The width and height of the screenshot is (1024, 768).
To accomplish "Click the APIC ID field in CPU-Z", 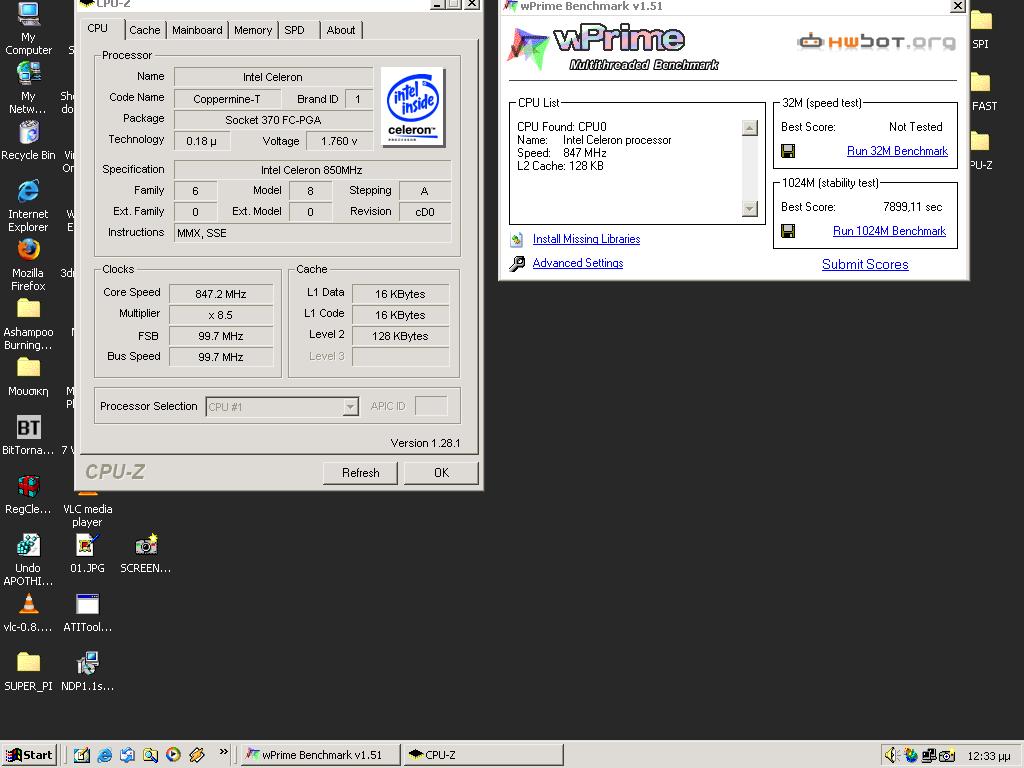I will point(431,406).
